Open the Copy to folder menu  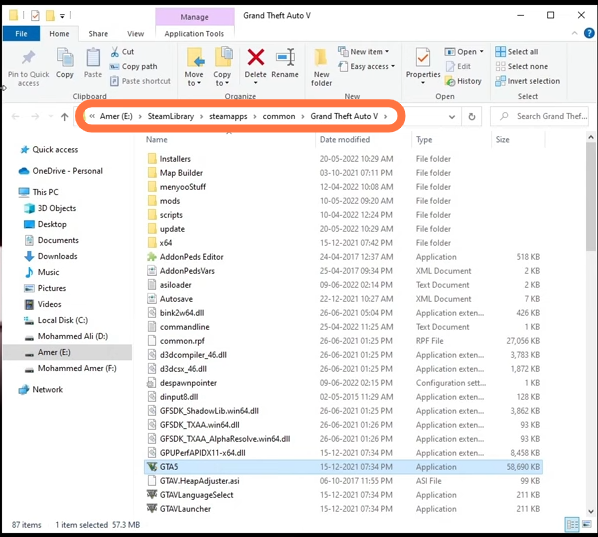click(x=222, y=67)
